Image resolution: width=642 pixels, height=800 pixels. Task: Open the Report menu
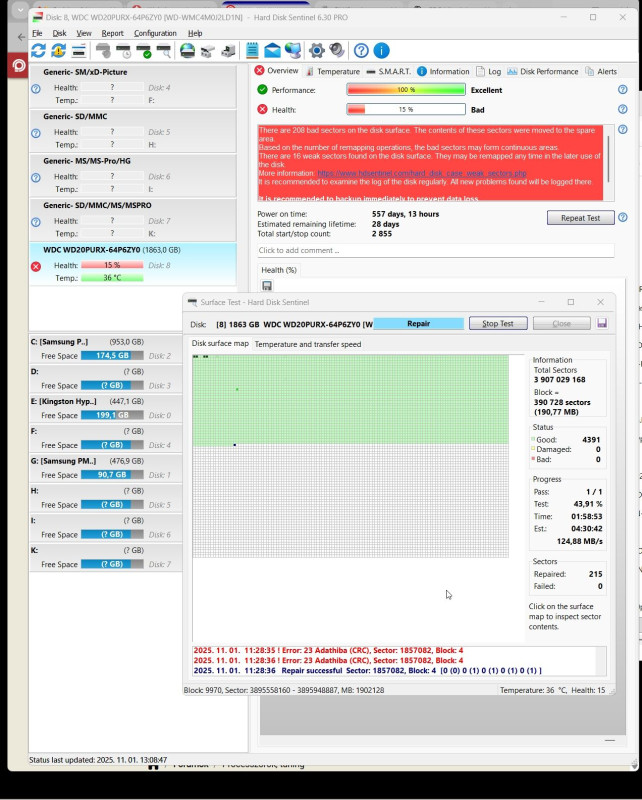click(112, 33)
